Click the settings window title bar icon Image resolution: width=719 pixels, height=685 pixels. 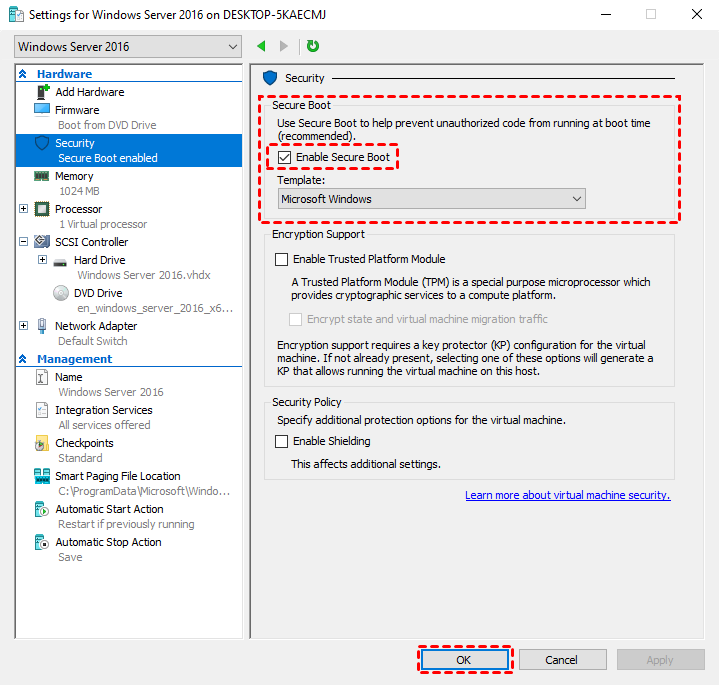(x=17, y=15)
